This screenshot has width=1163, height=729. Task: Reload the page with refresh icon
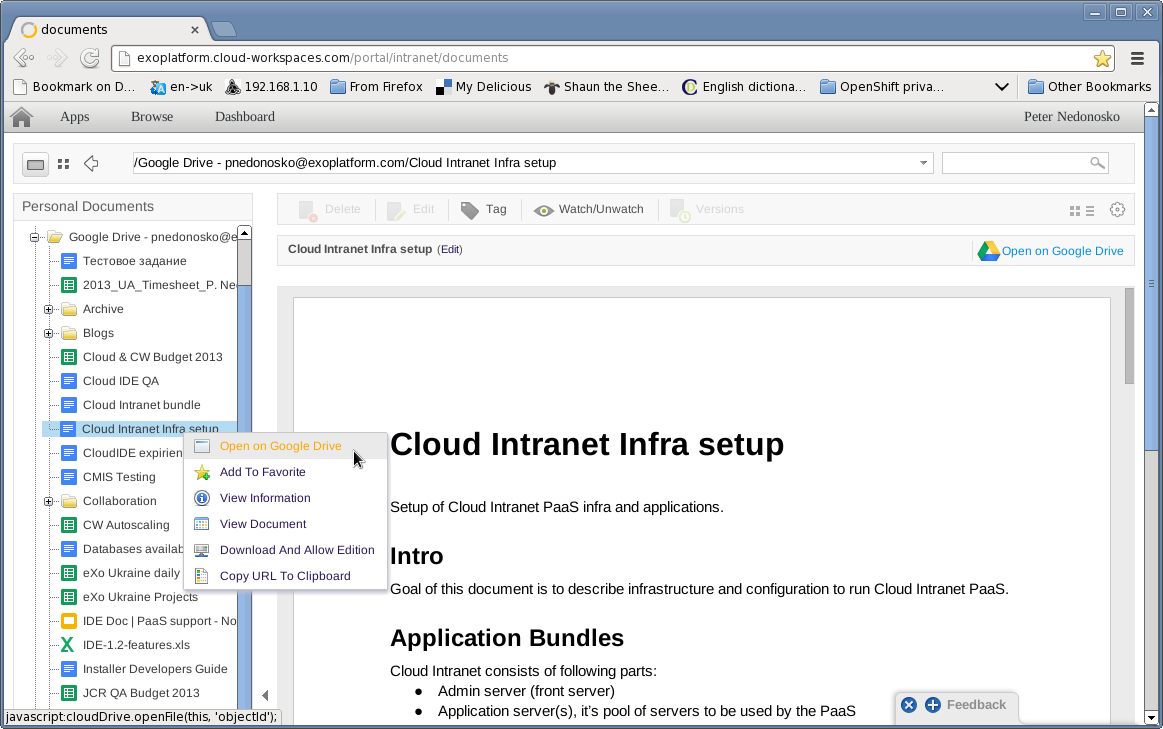pos(90,58)
